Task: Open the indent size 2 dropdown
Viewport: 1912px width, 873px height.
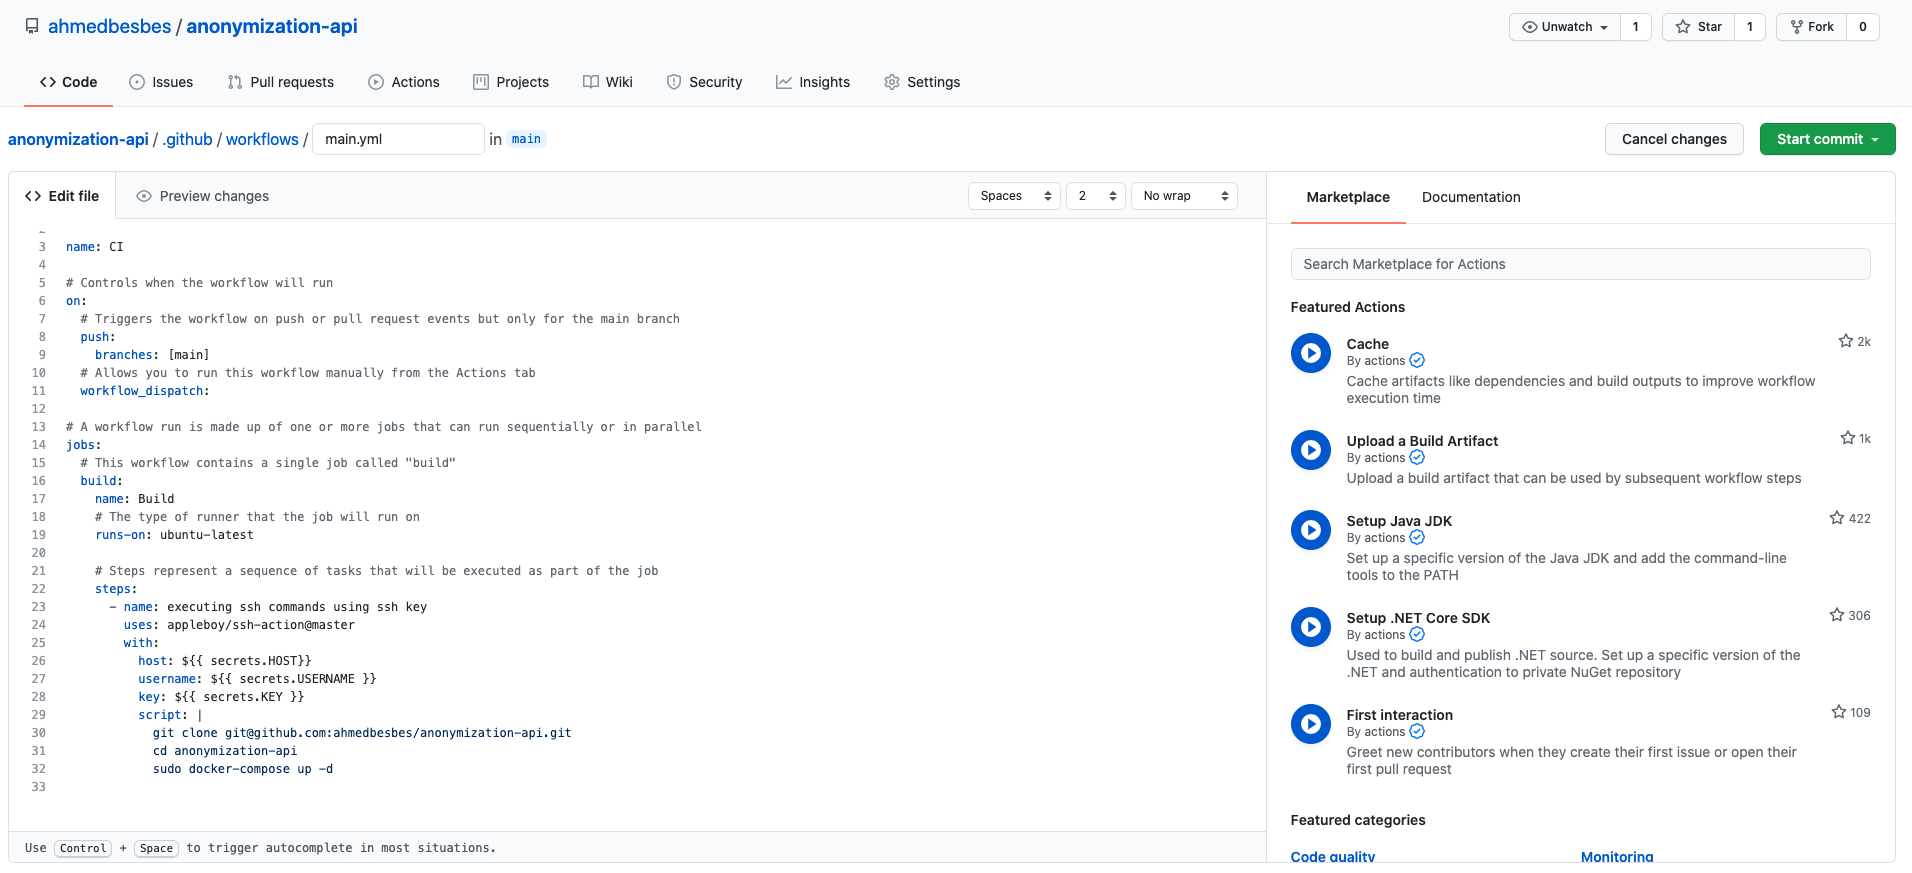Action: pyautogui.click(x=1096, y=196)
